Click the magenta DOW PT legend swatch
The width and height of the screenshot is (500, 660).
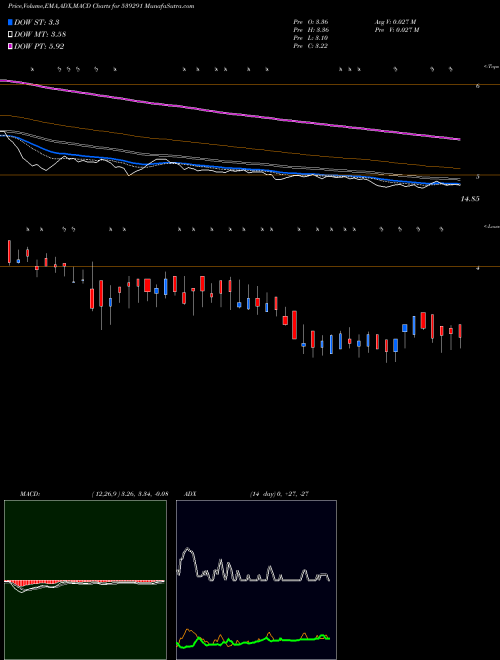click(10, 47)
